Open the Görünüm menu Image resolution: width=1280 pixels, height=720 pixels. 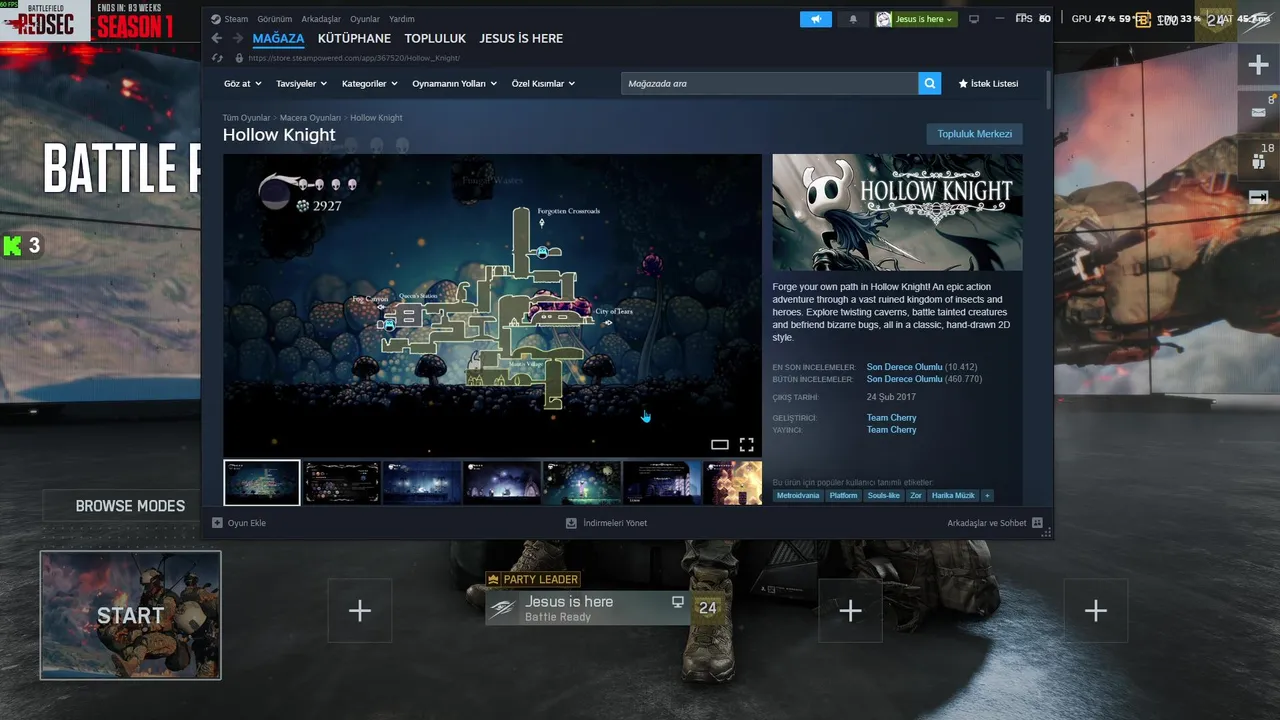pos(275,19)
